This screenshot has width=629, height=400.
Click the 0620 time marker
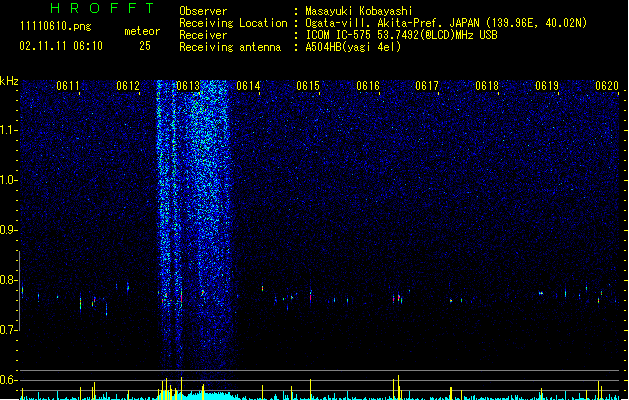[607, 86]
